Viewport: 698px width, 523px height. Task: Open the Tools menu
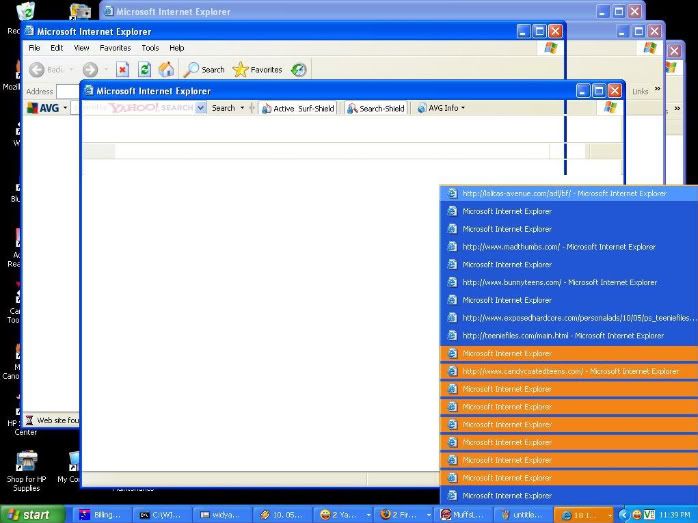click(150, 48)
